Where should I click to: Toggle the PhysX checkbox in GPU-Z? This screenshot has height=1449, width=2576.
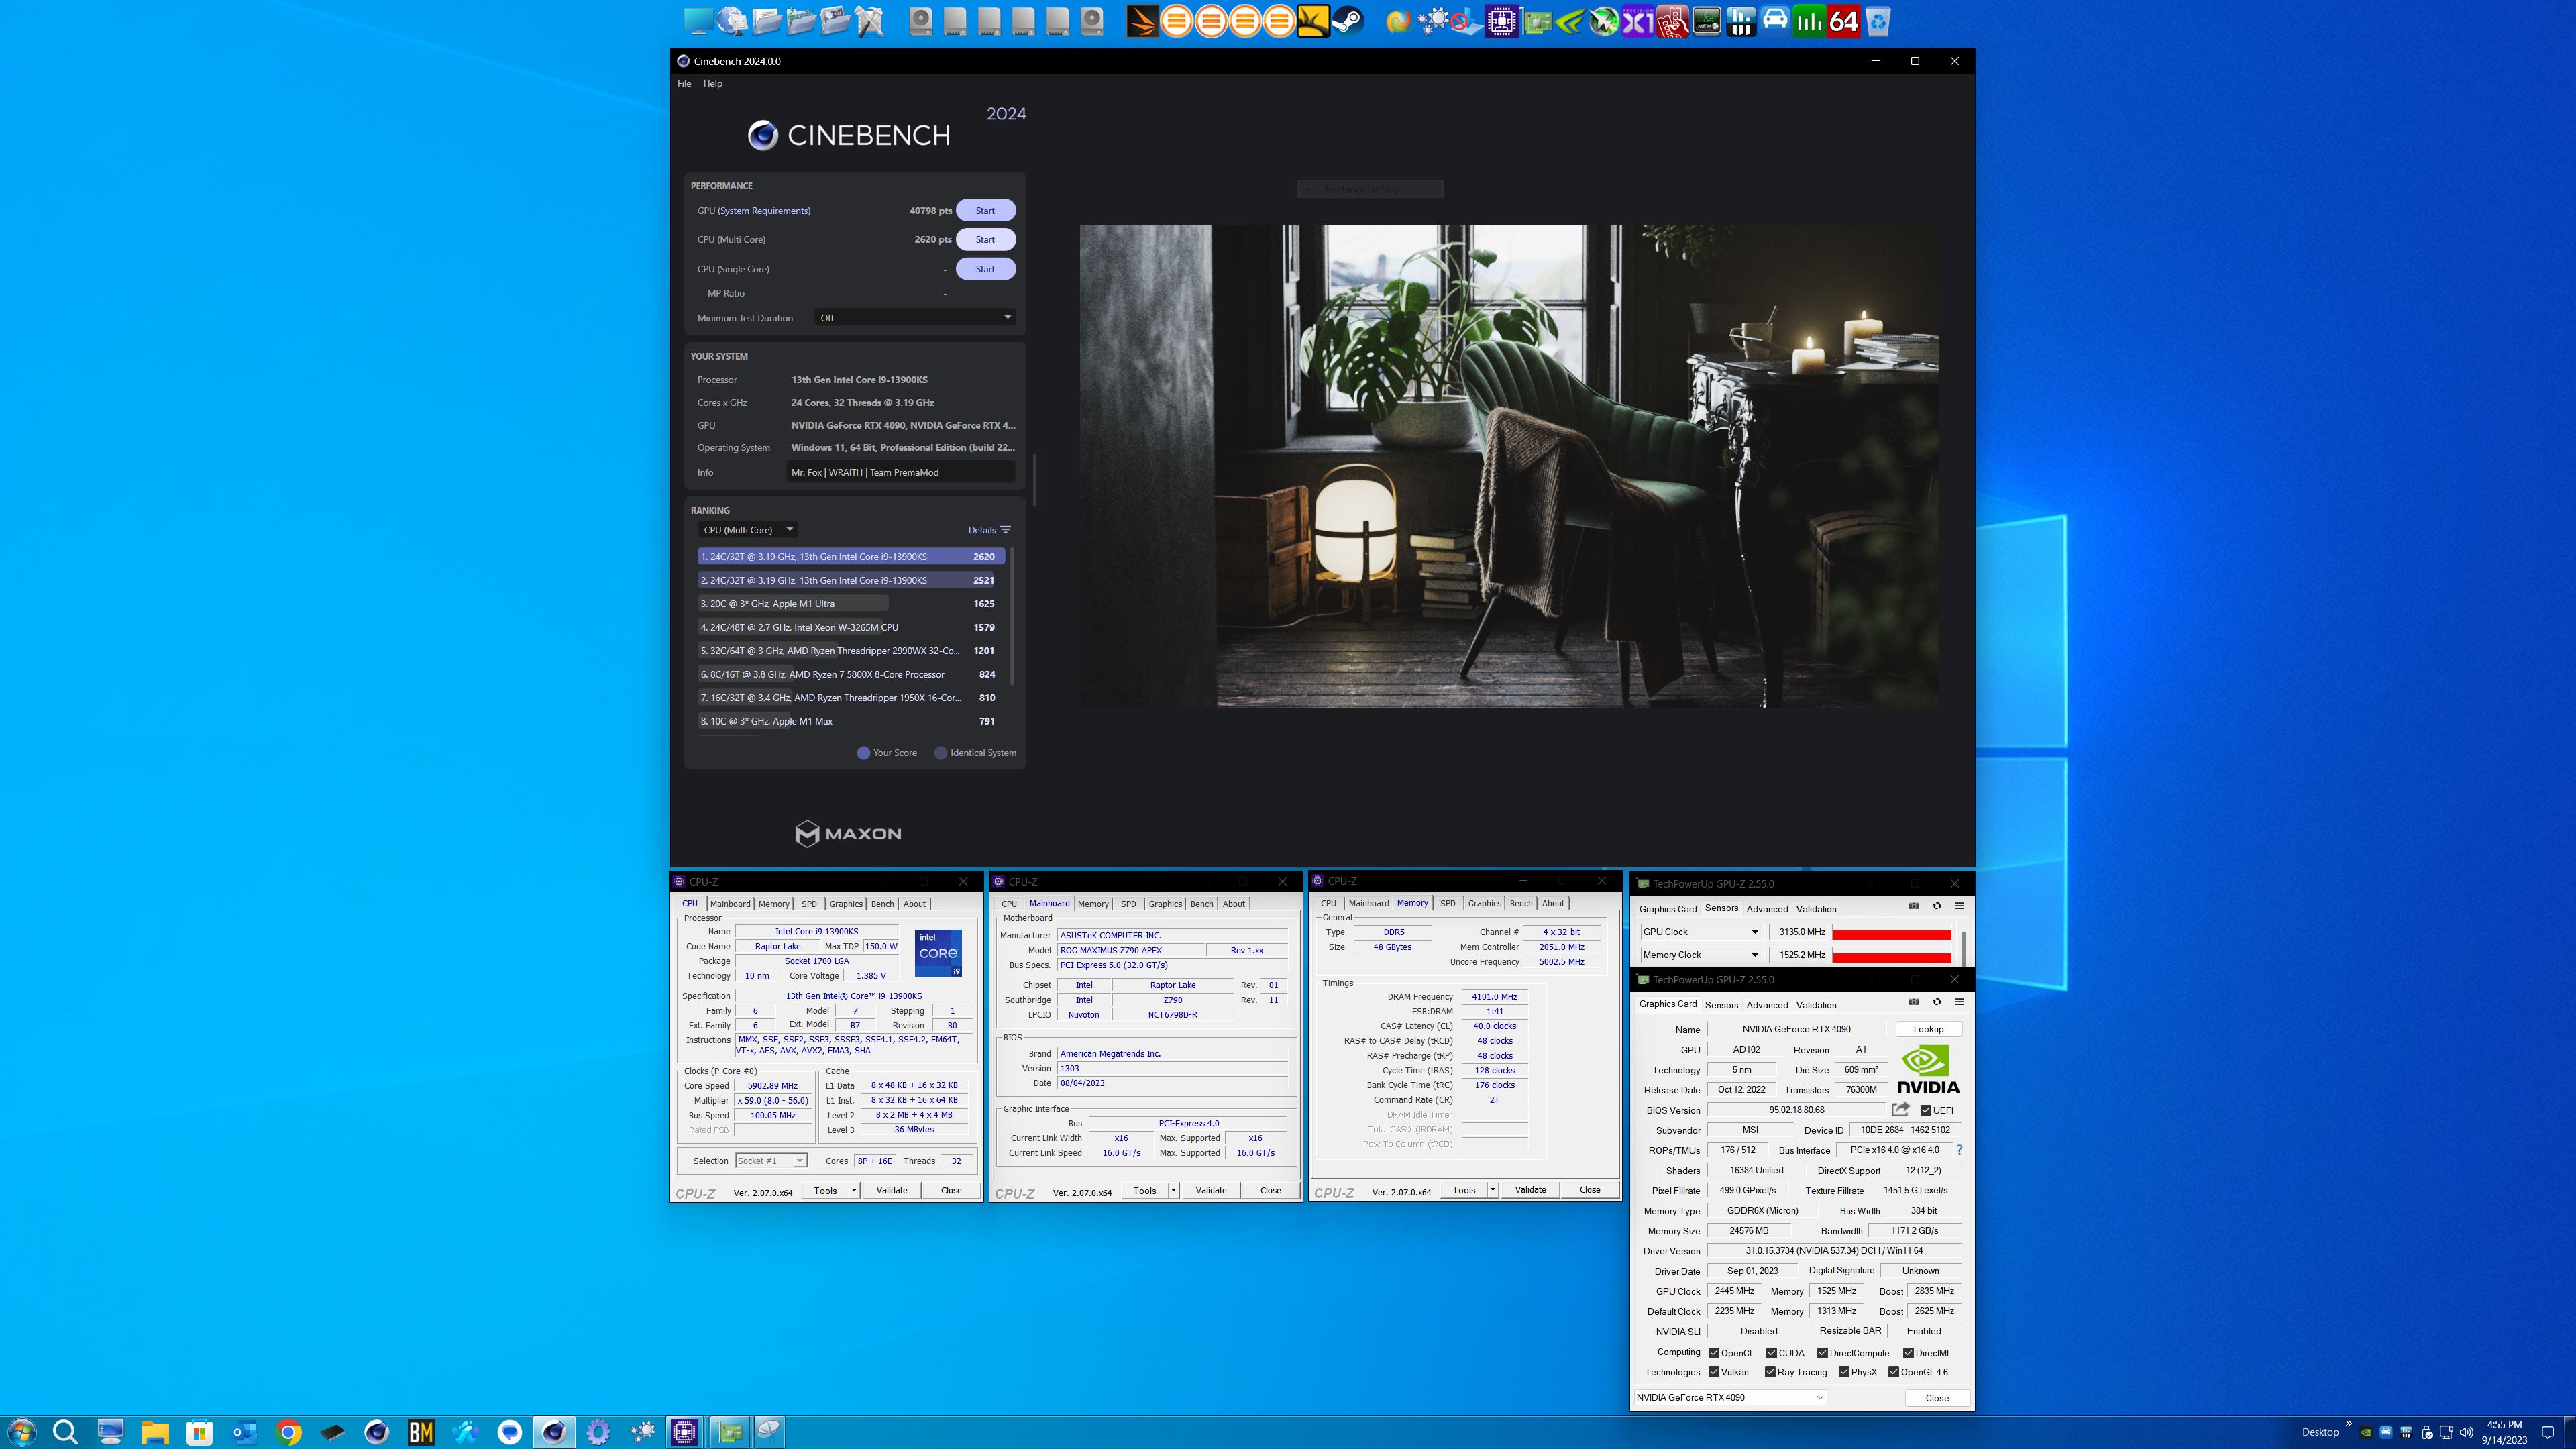pyautogui.click(x=1844, y=1372)
